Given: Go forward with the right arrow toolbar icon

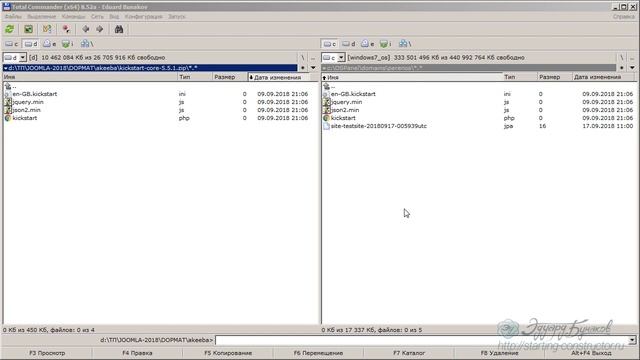Looking at the screenshot, I should (100, 29).
